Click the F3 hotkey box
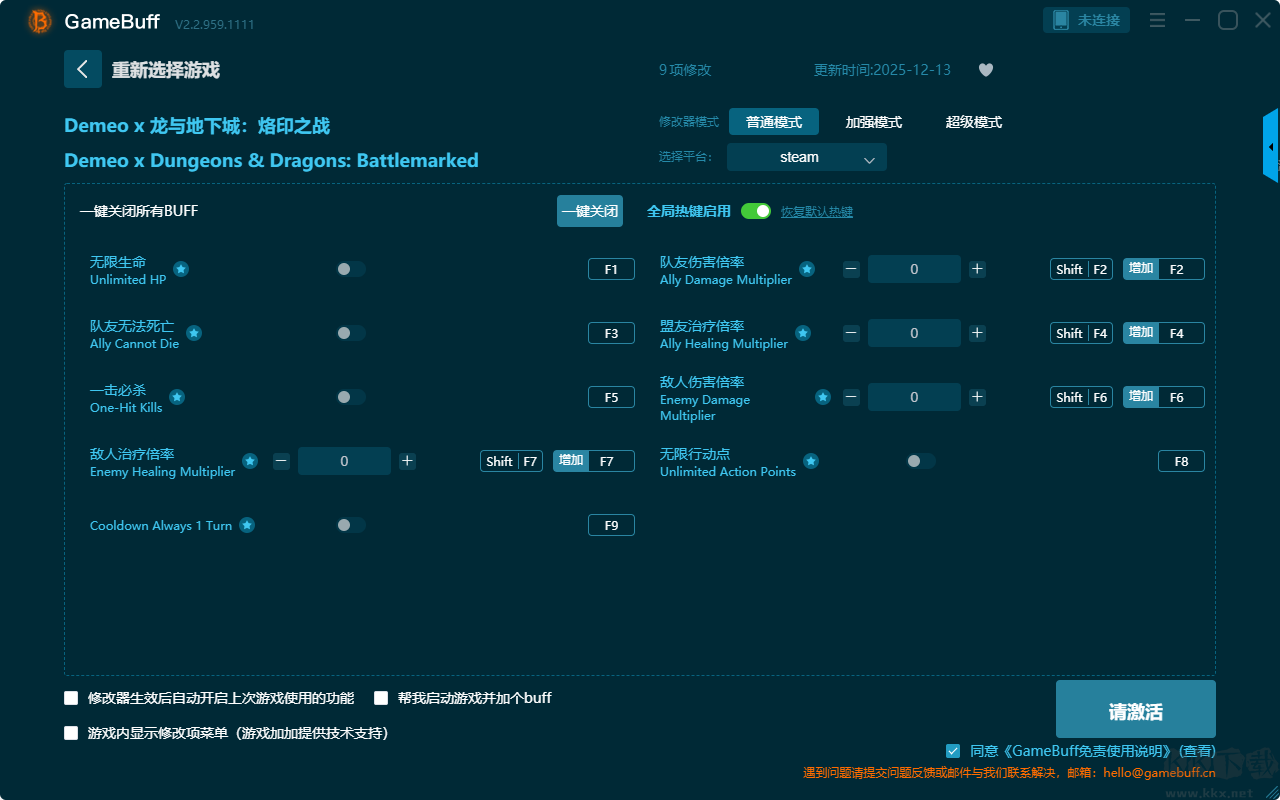 point(611,333)
